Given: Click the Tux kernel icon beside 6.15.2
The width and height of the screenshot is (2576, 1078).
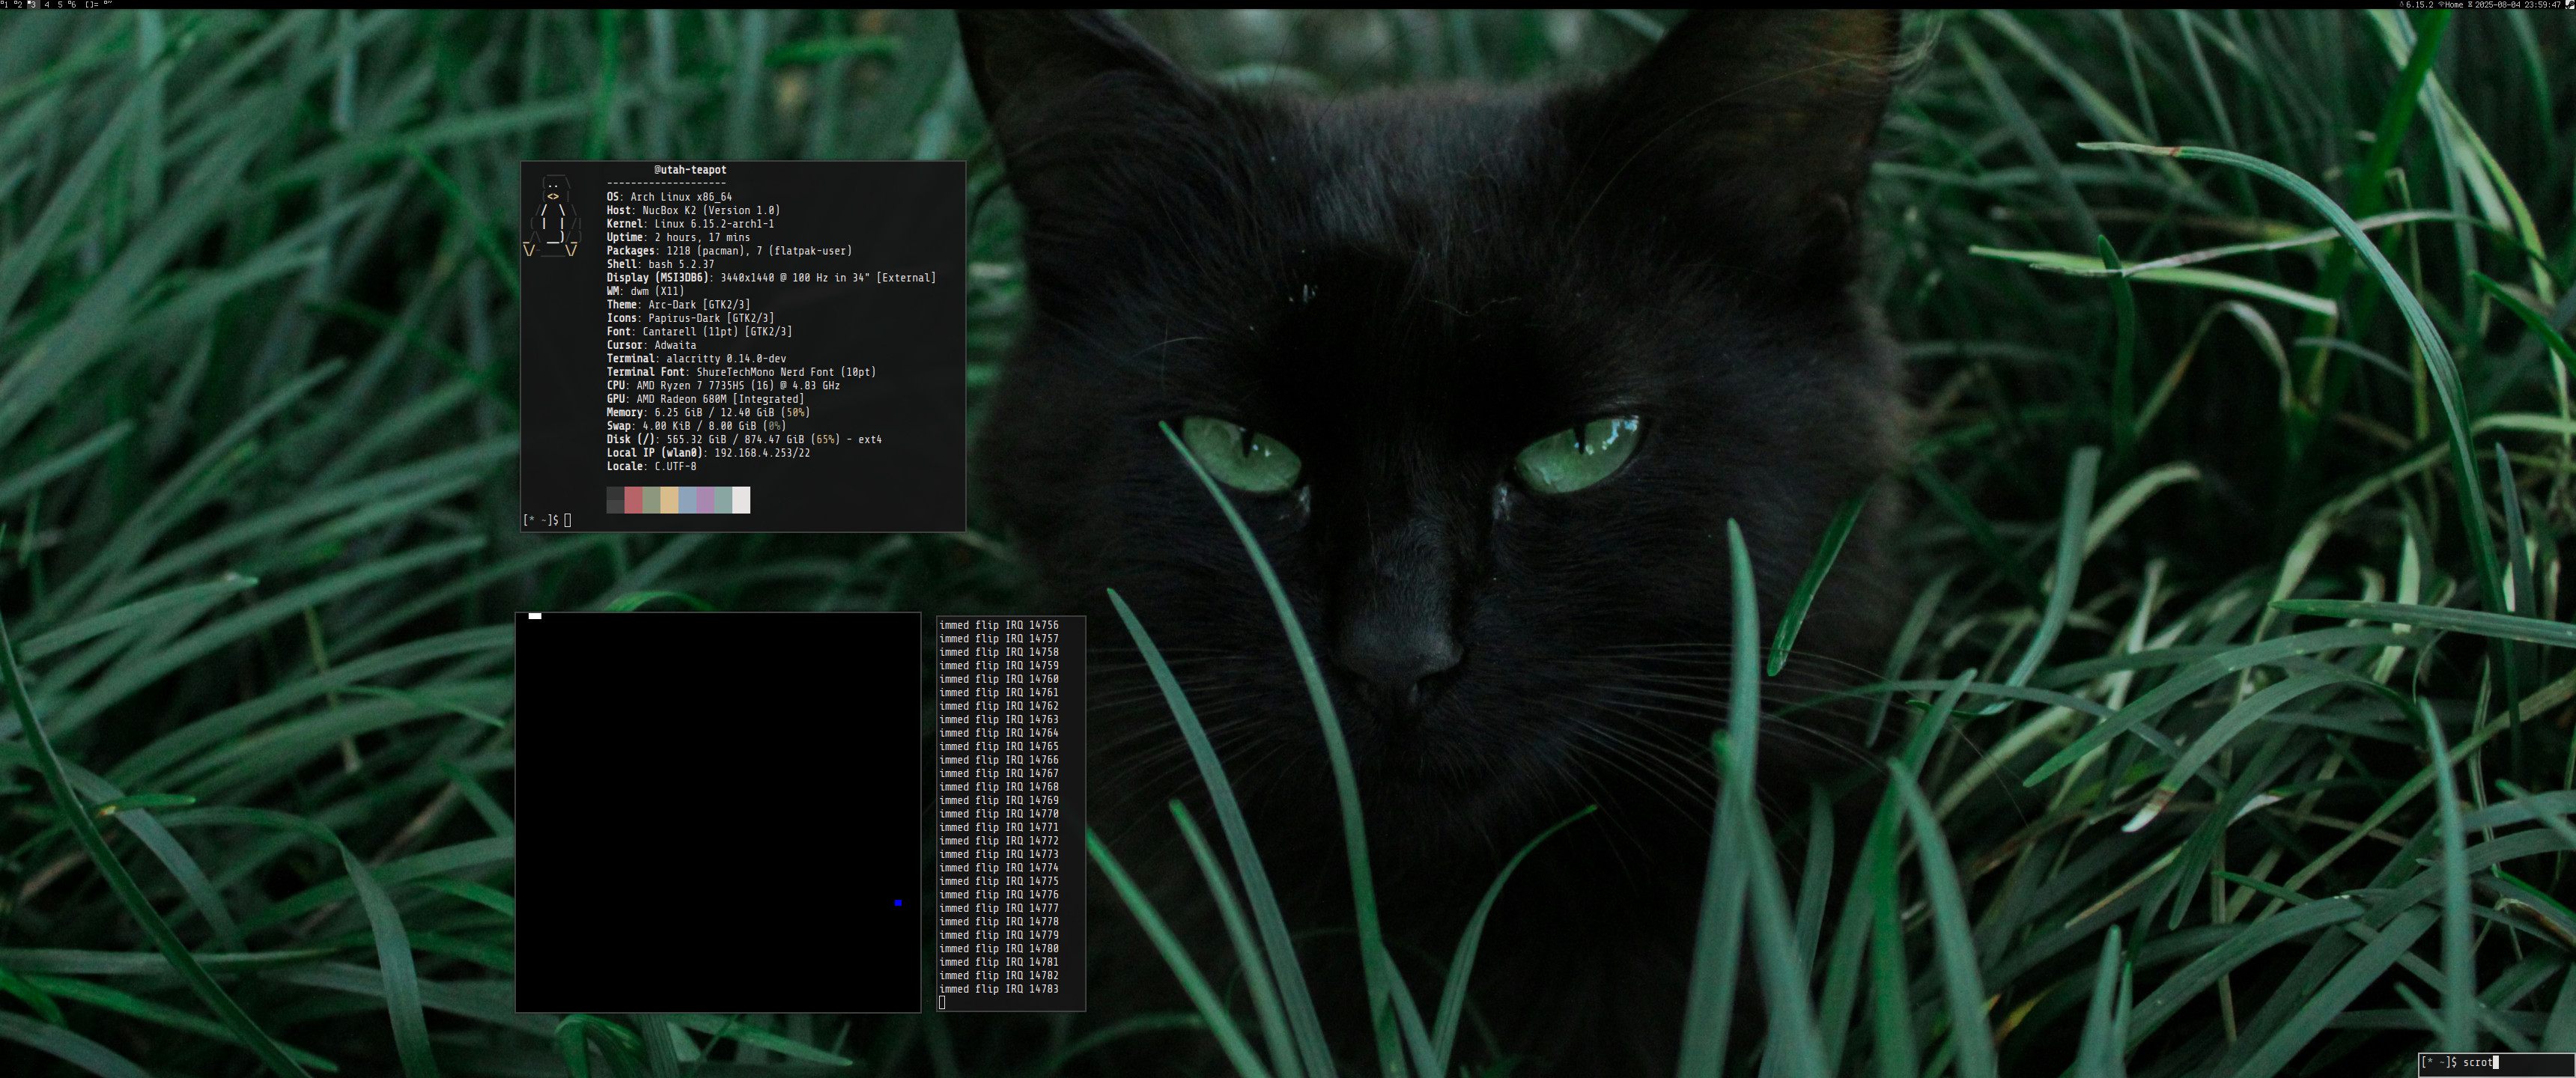Looking at the screenshot, I should [x=2402, y=5].
